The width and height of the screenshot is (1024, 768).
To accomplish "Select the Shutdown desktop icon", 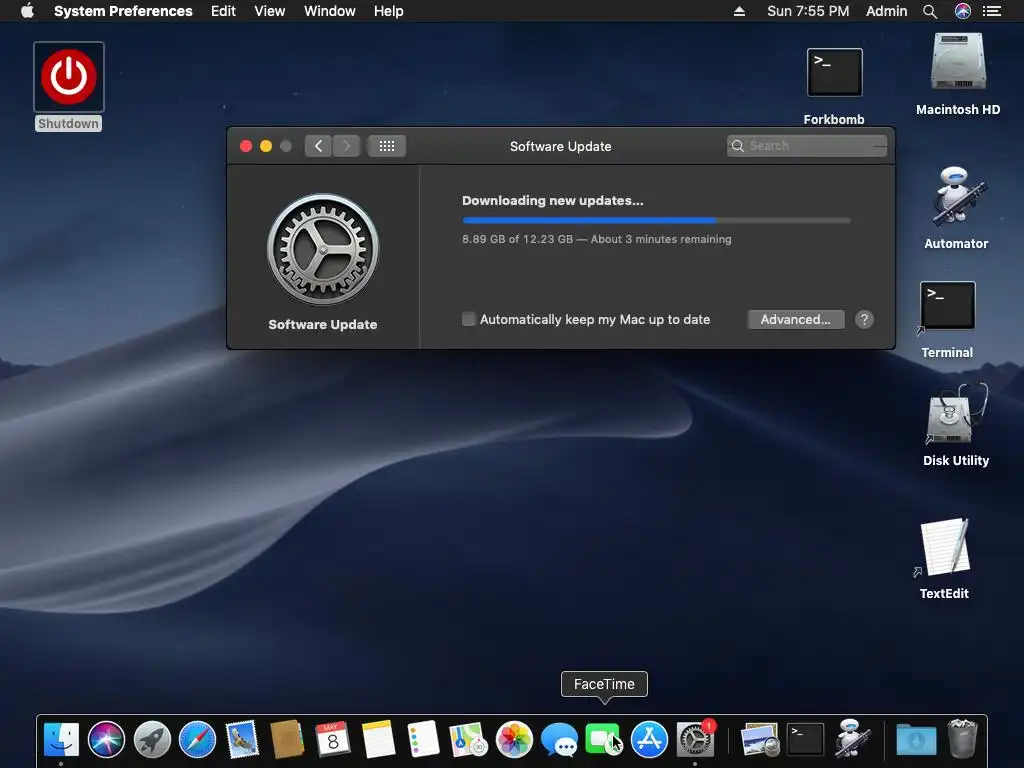I will [69, 77].
